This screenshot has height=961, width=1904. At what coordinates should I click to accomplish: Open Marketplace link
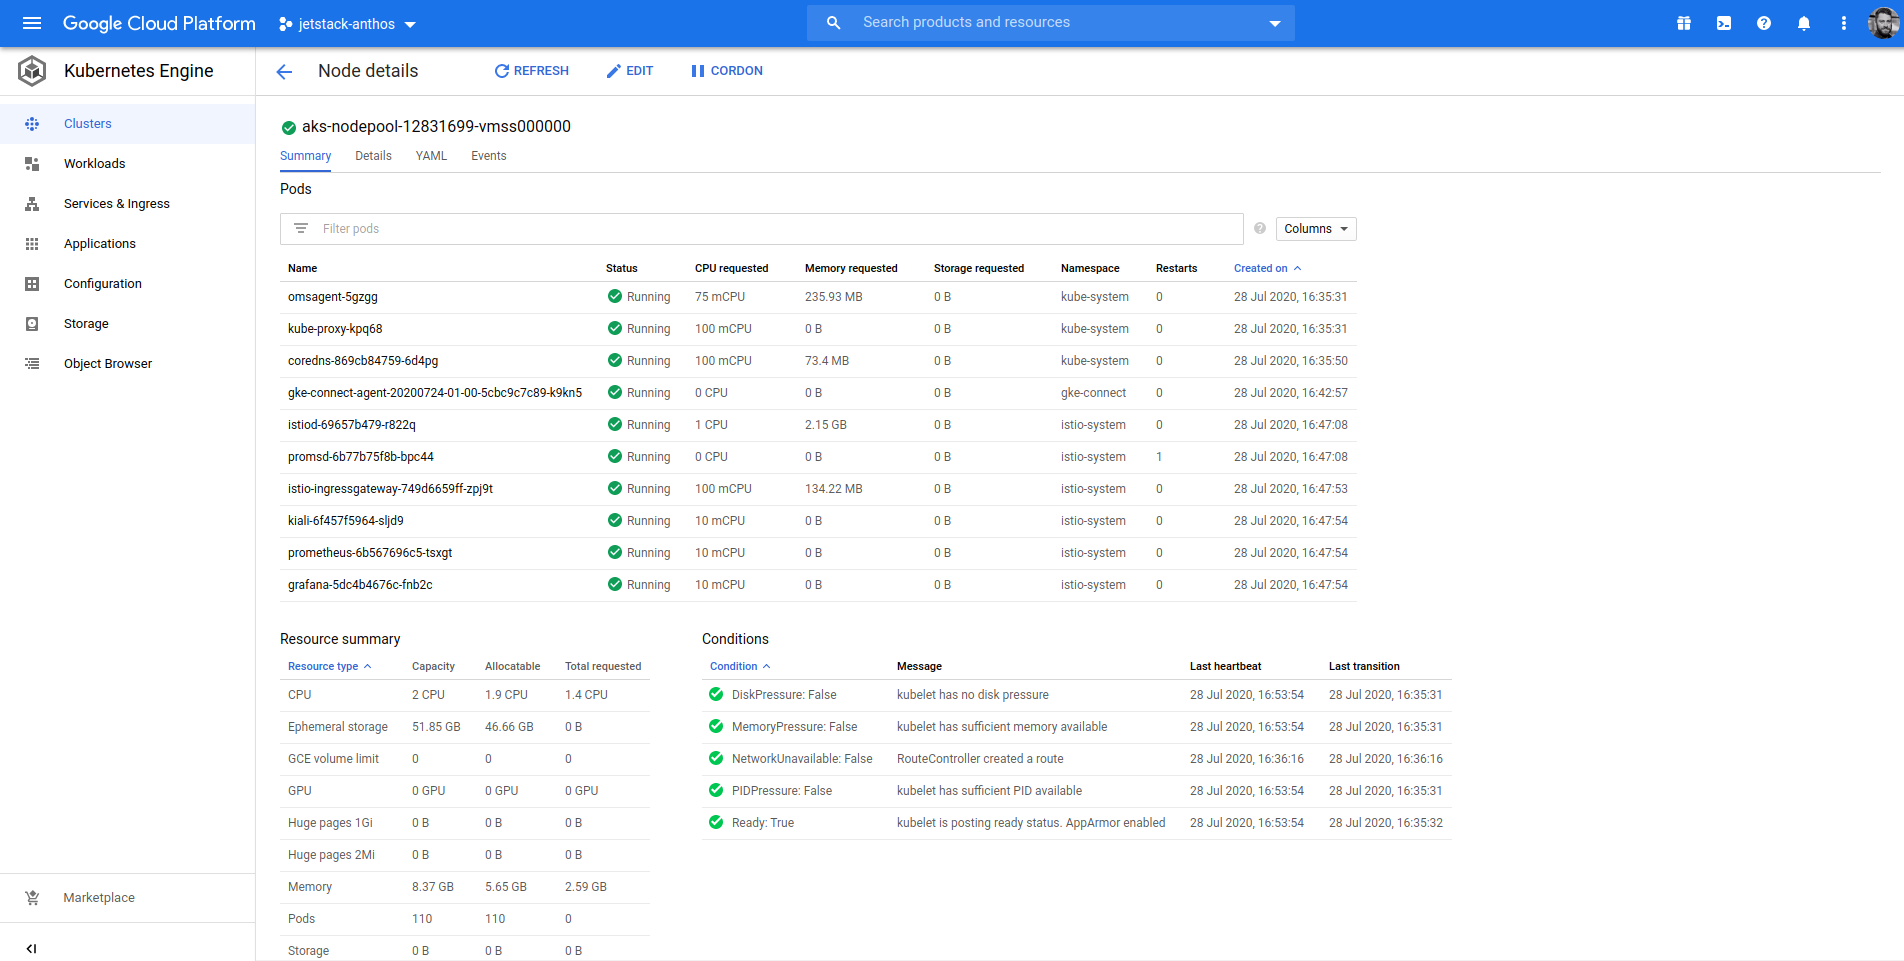(99, 898)
